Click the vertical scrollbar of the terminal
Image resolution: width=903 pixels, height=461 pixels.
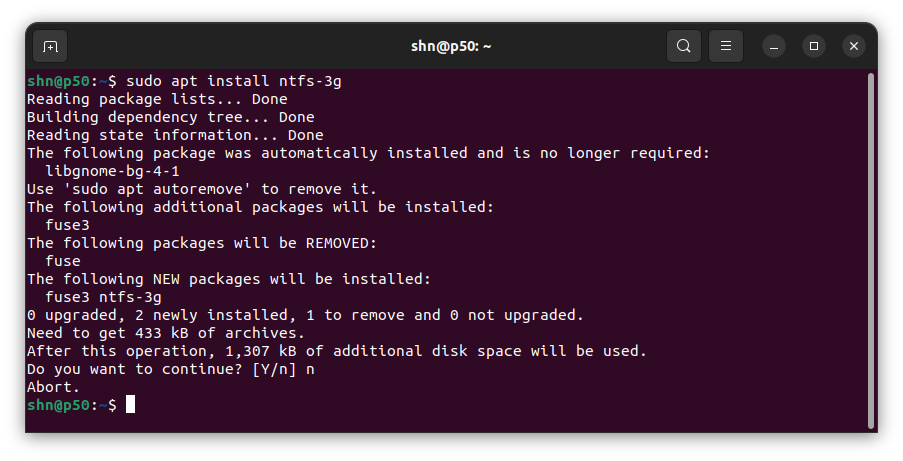click(x=871, y=251)
